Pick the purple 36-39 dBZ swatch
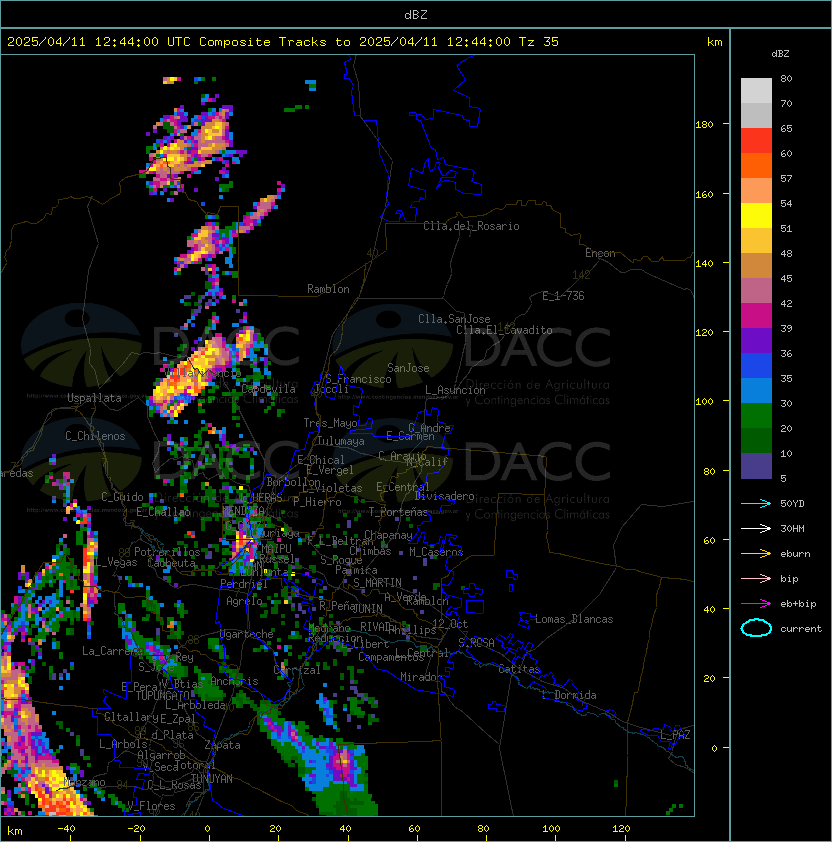 tap(756, 341)
